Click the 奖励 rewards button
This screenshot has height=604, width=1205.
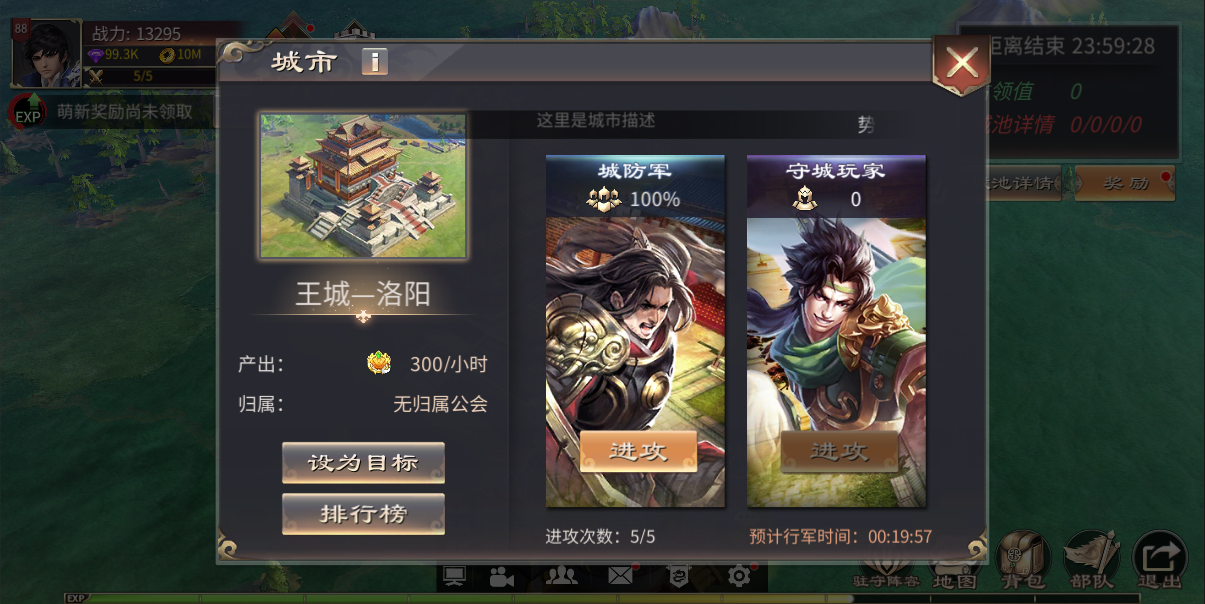[x=1125, y=184]
